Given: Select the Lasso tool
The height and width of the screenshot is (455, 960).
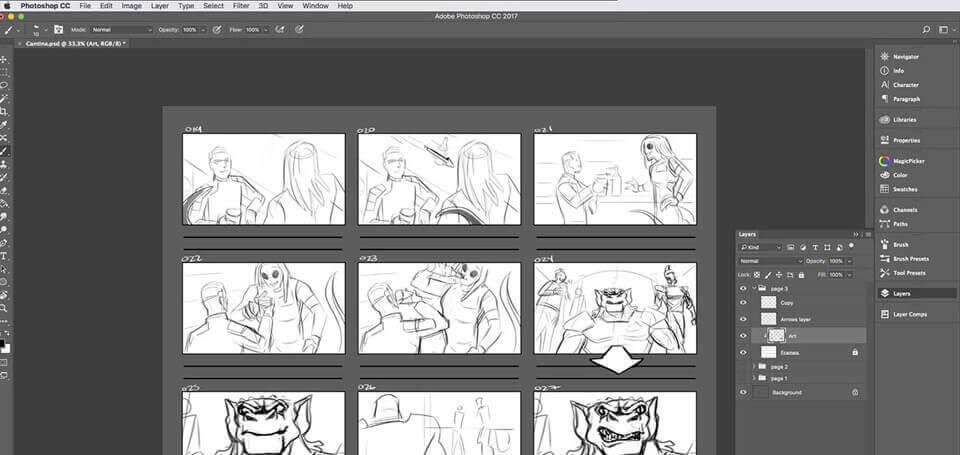Looking at the screenshot, I should (x=4, y=84).
